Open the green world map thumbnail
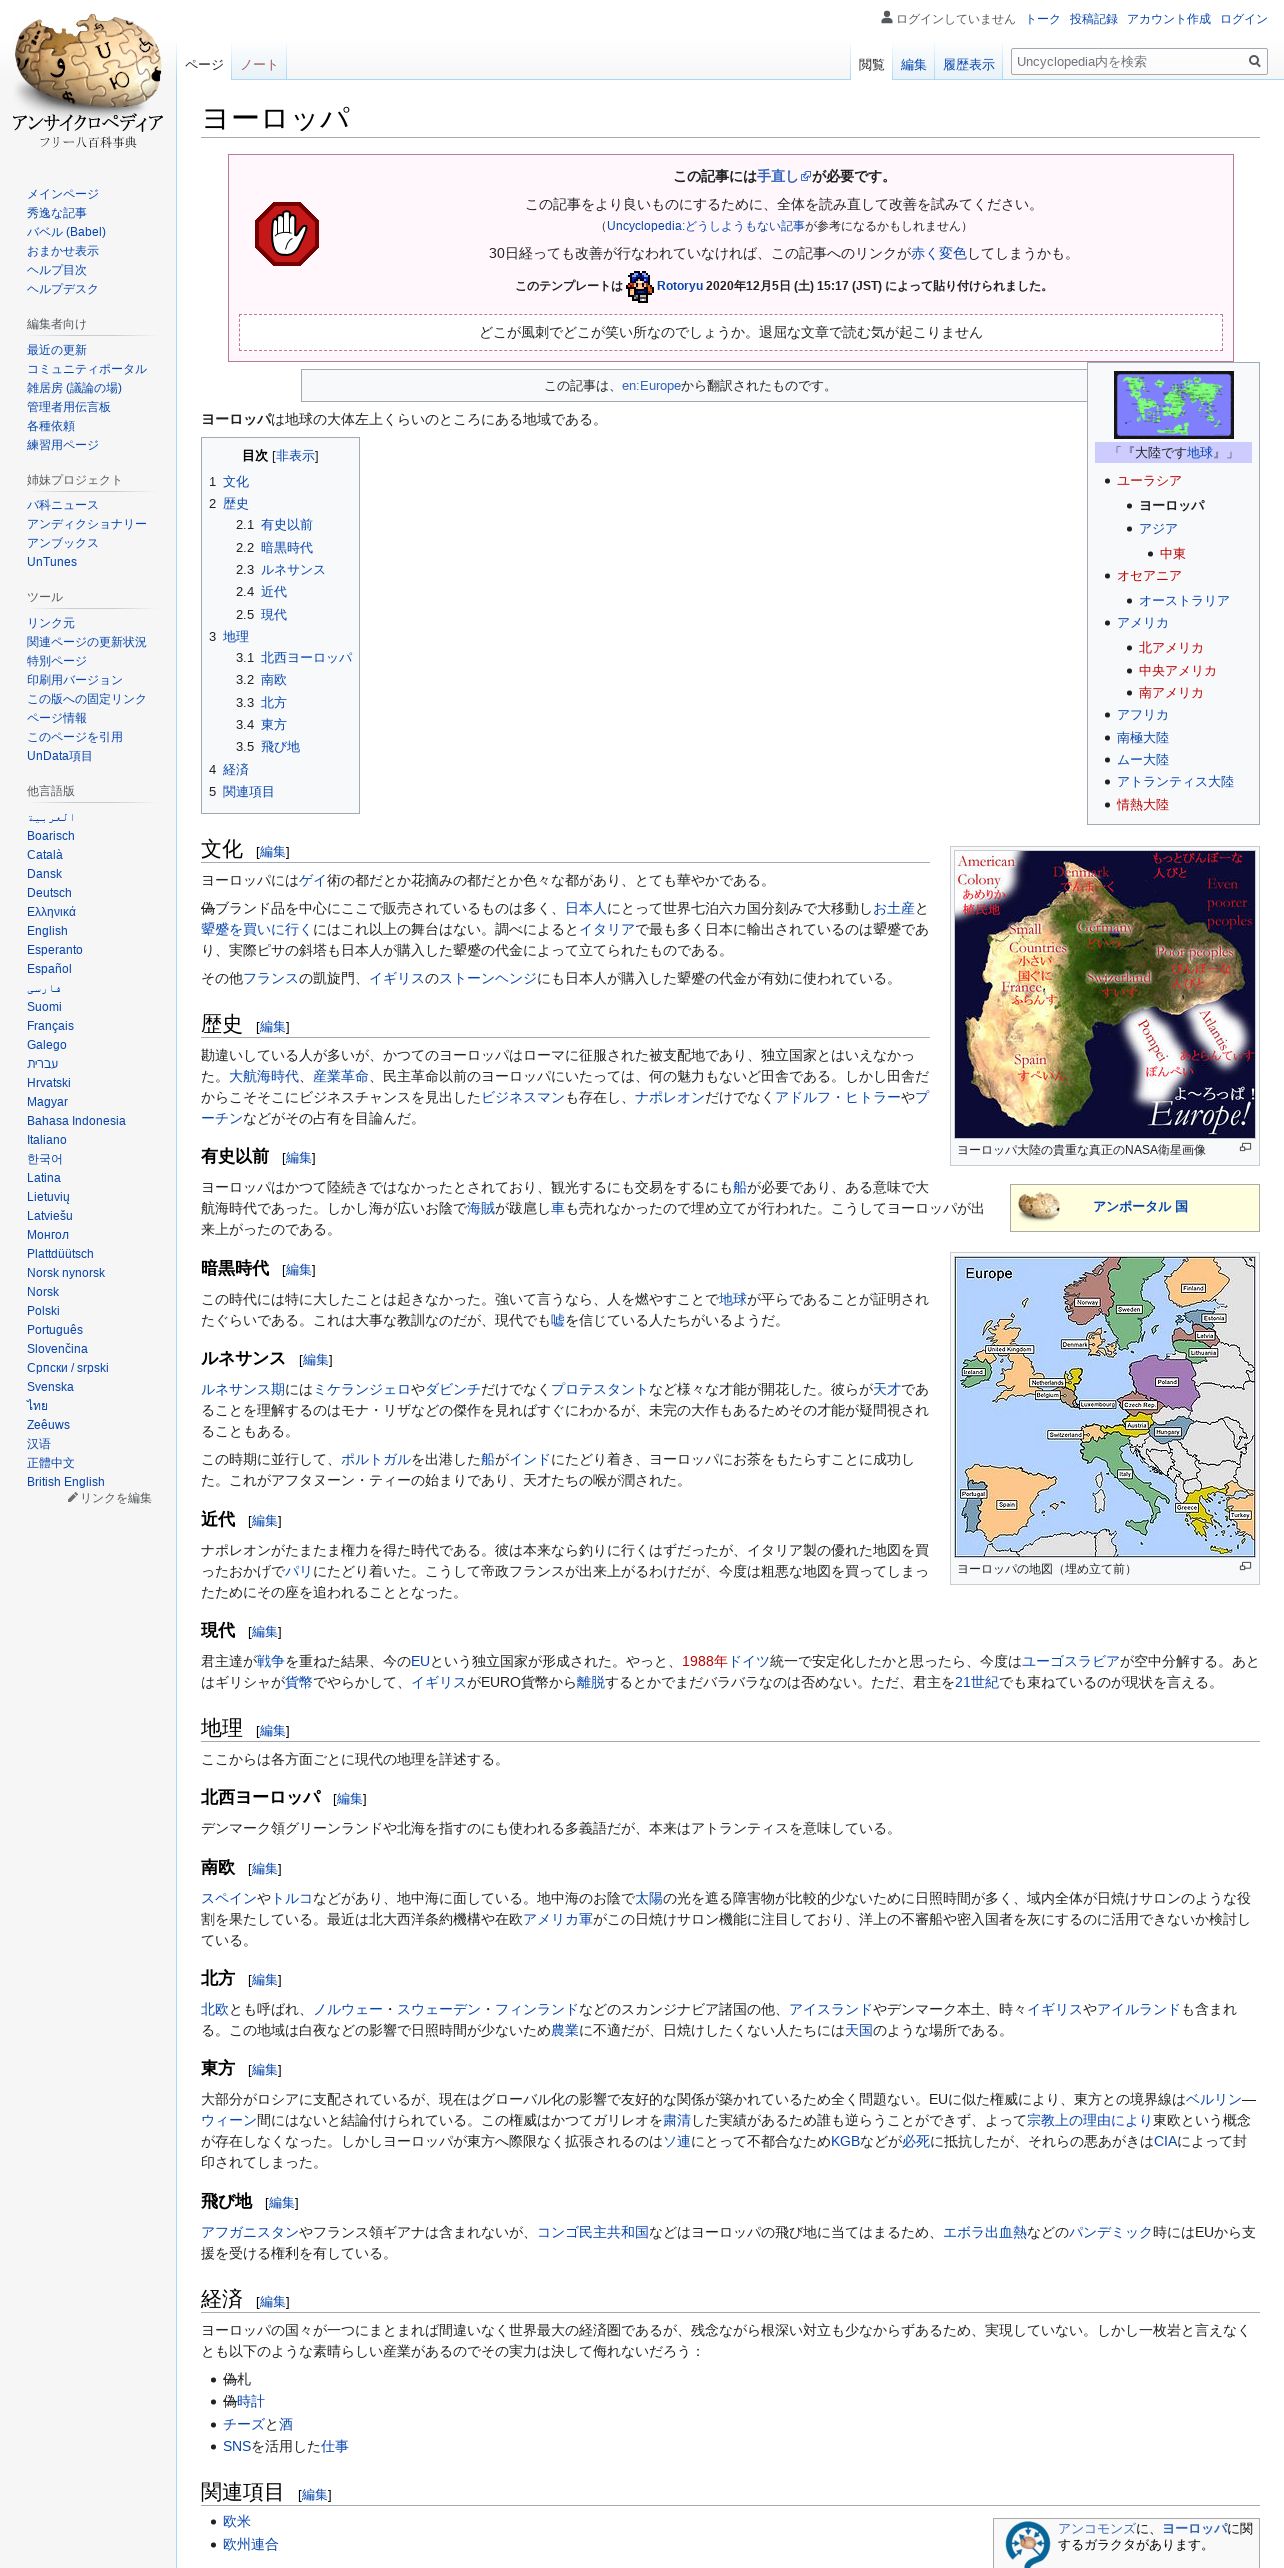Screen dimensions: 1284x2568 1173,404
